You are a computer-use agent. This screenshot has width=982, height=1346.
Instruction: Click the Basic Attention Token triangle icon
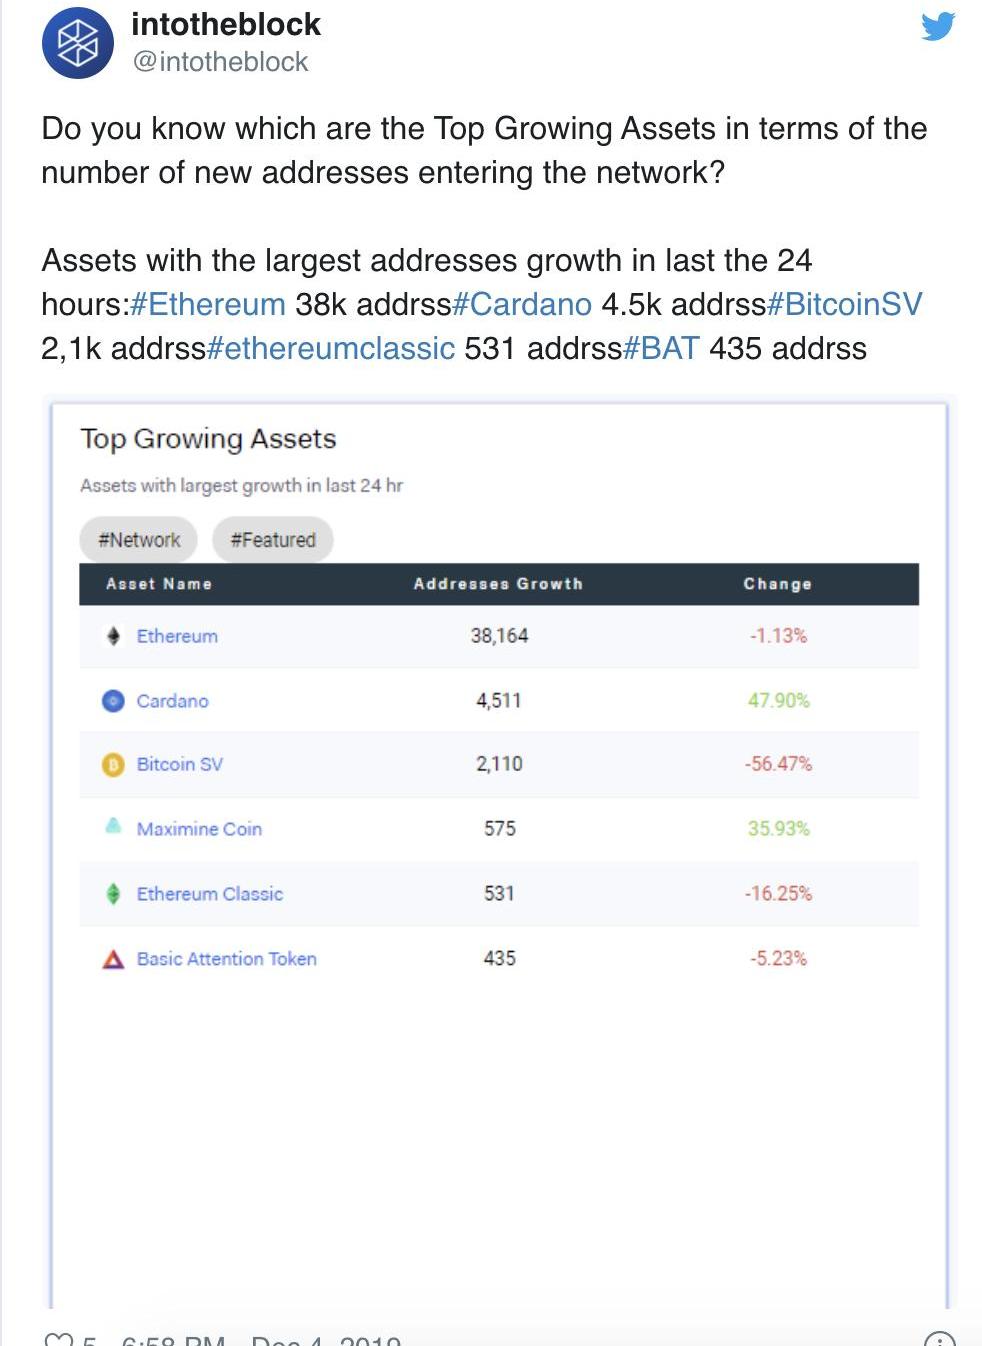pos(114,959)
